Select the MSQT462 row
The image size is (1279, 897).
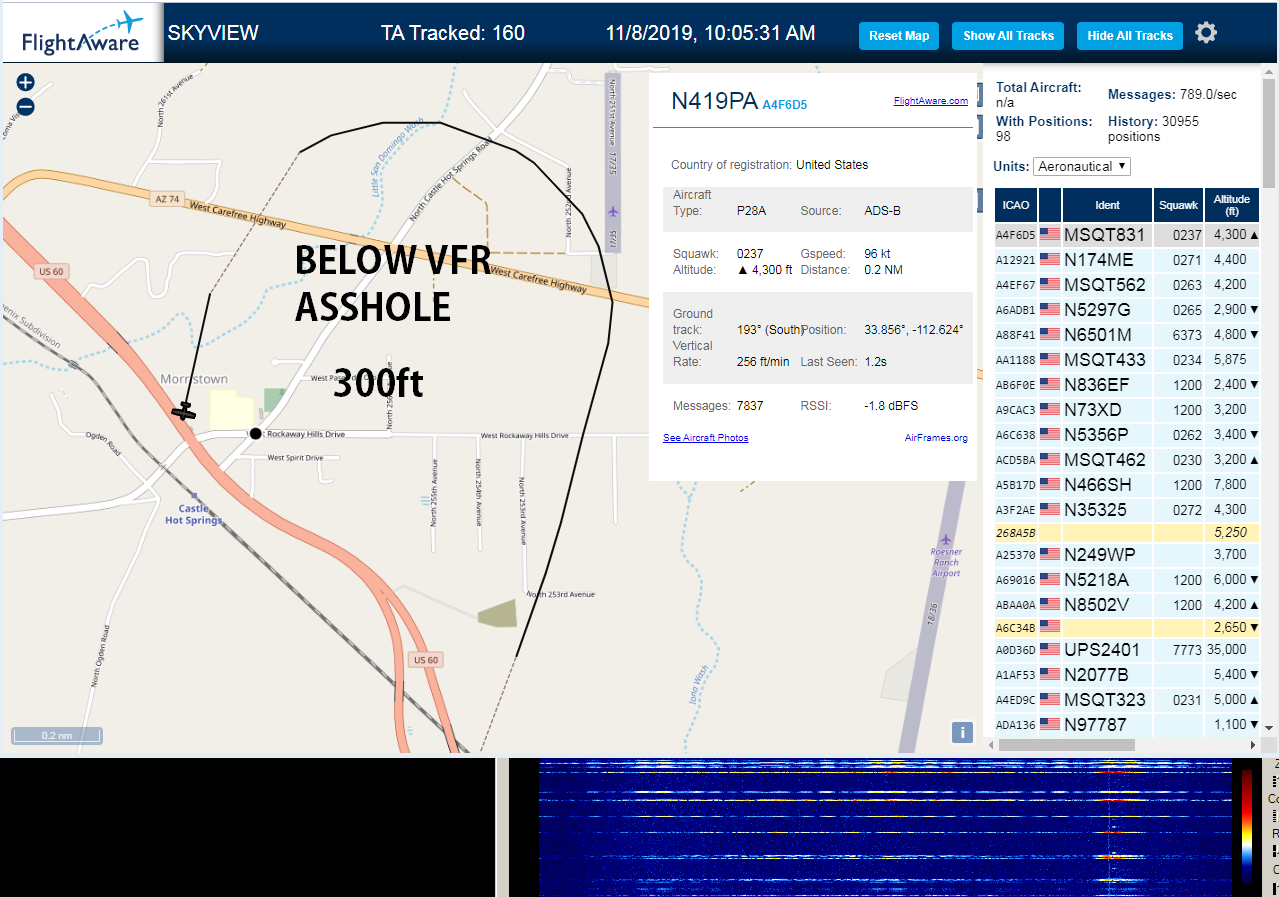pos(1127,460)
